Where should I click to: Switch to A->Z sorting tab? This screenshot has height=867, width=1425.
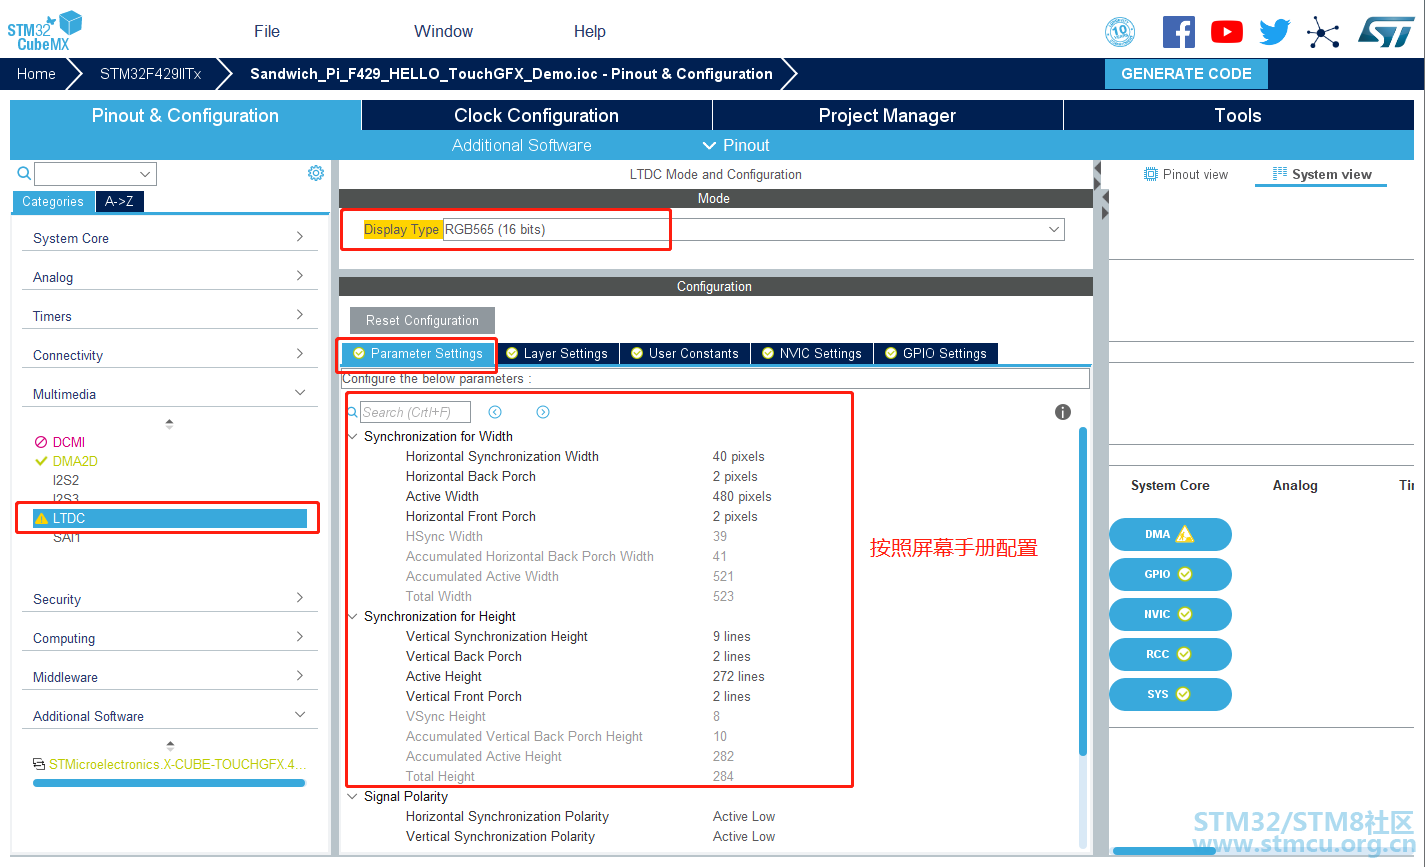point(119,201)
